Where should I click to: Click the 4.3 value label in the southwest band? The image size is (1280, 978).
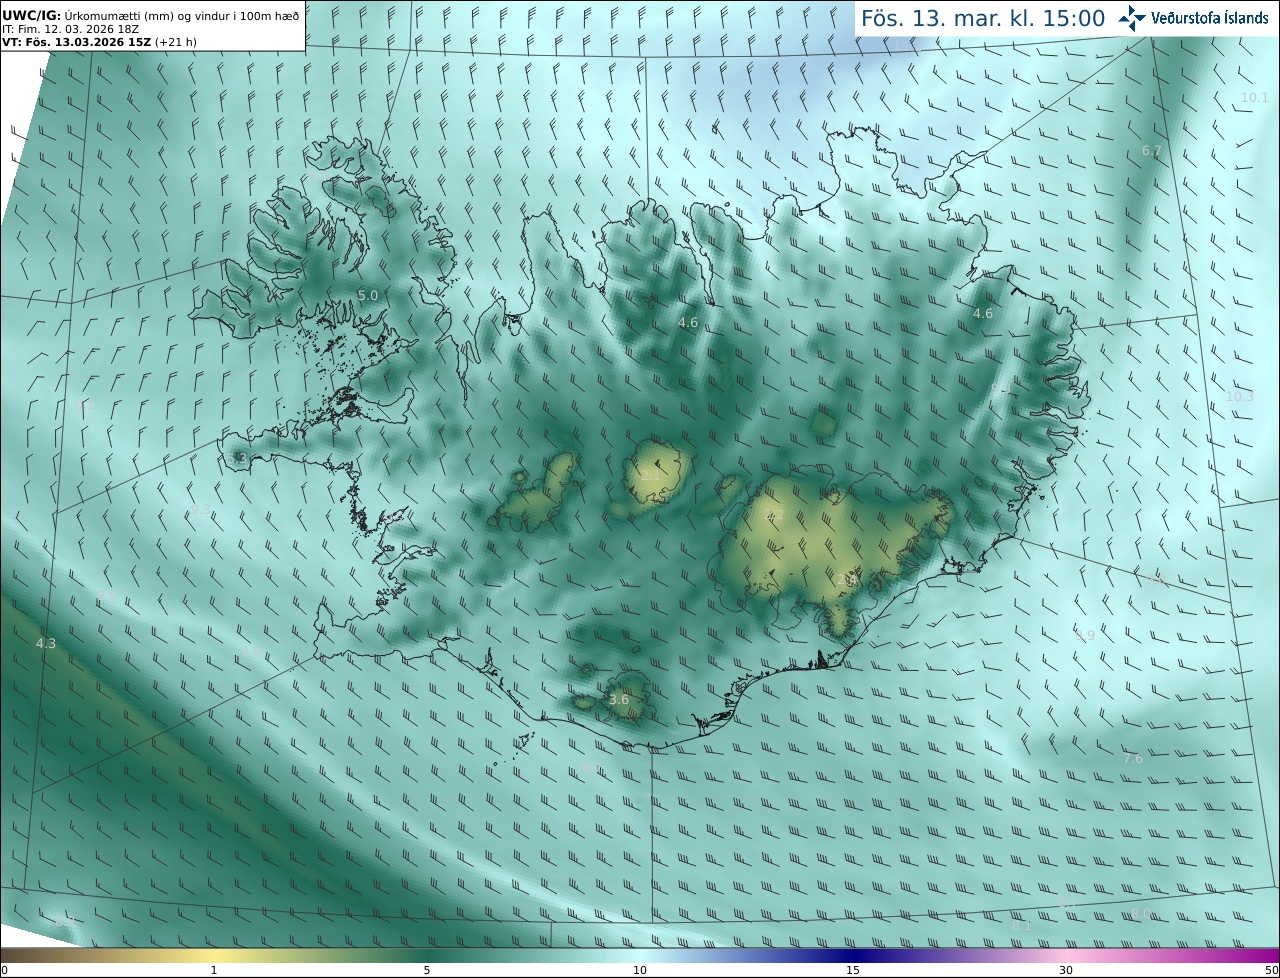click(x=46, y=643)
